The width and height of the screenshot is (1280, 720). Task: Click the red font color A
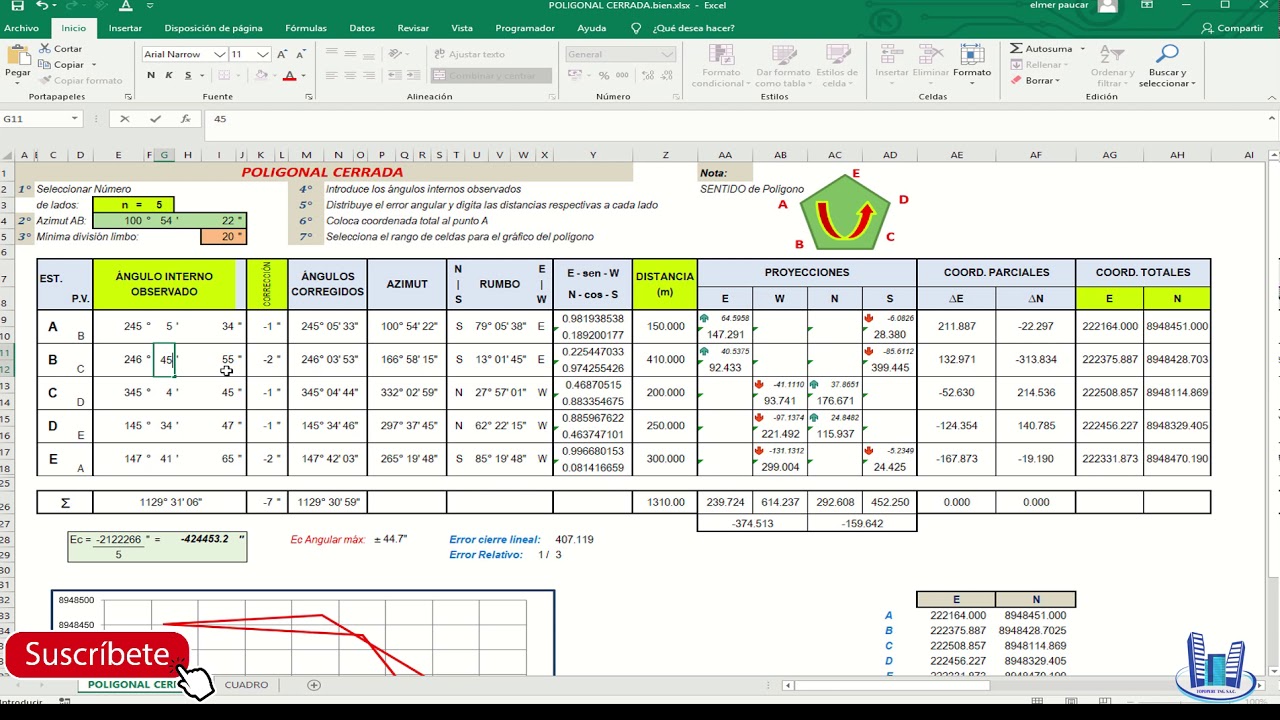click(x=289, y=75)
